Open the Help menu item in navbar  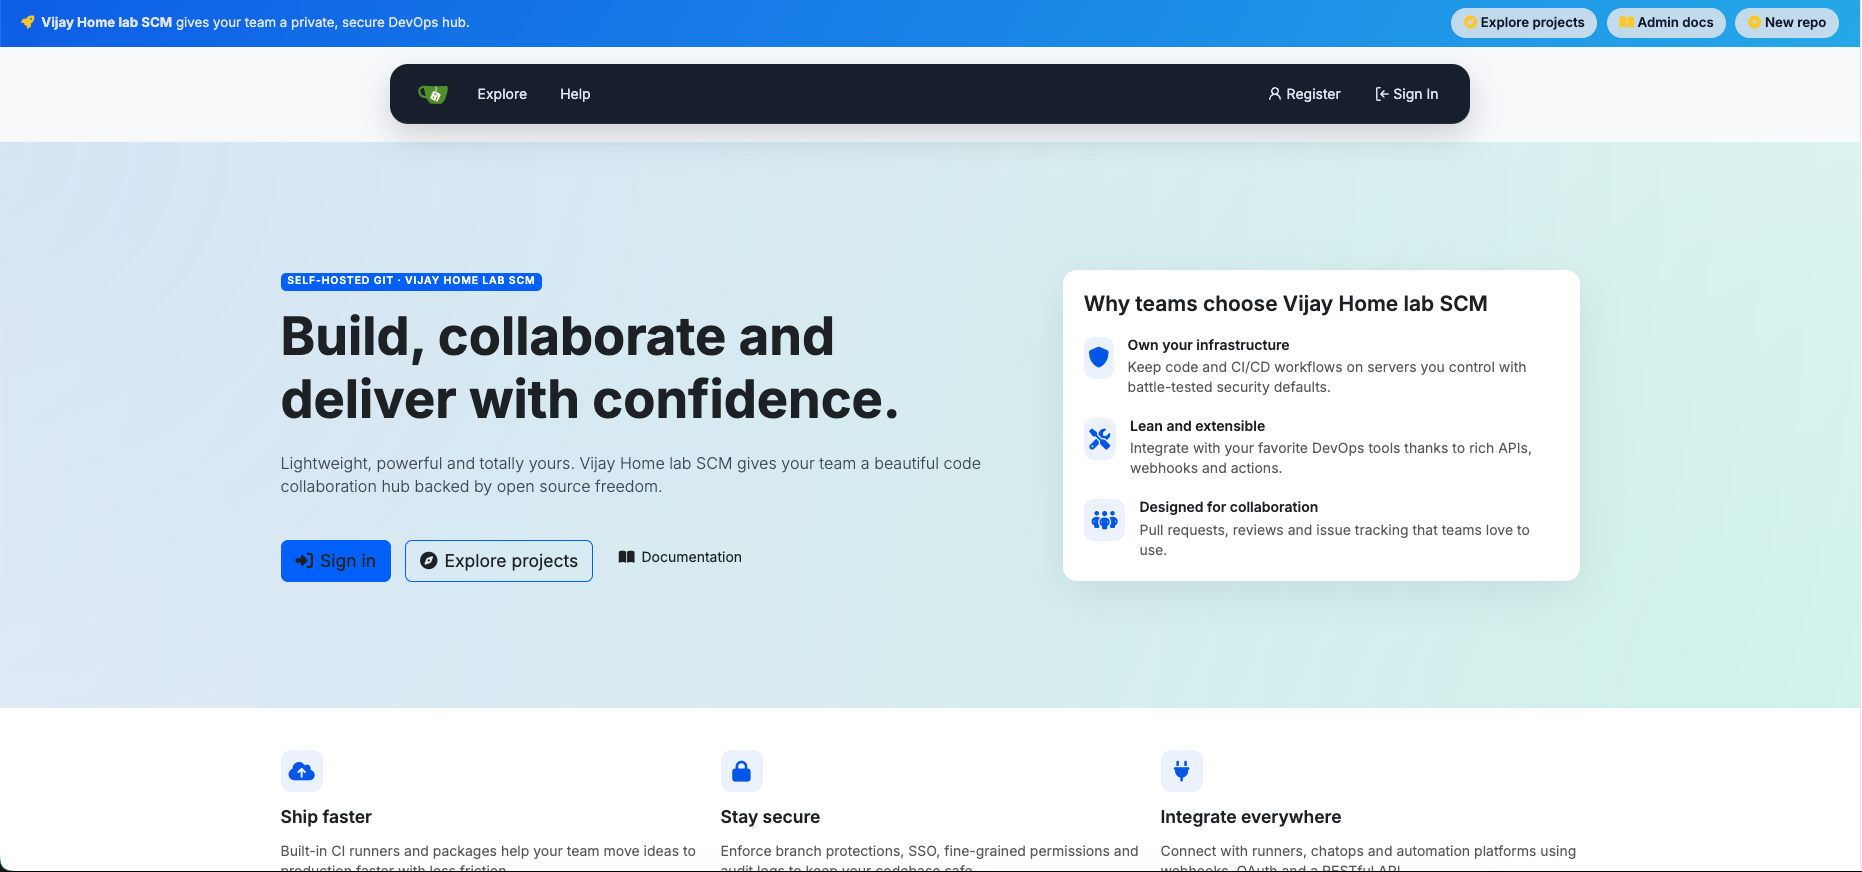click(x=575, y=94)
